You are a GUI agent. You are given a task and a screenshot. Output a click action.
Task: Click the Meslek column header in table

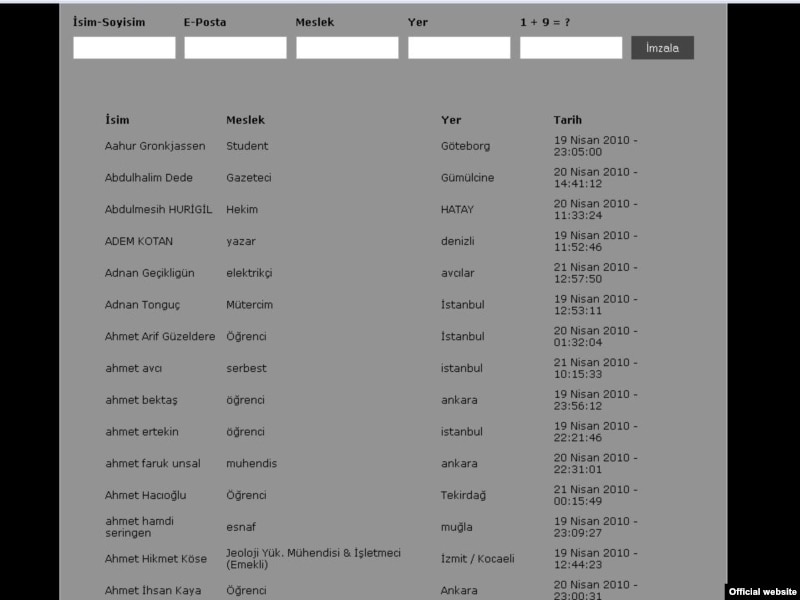[x=245, y=120]
